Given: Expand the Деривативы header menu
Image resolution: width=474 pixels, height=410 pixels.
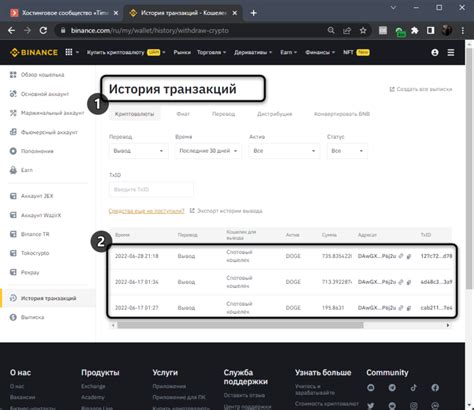Looking at the screenshot, I should 253,52.
